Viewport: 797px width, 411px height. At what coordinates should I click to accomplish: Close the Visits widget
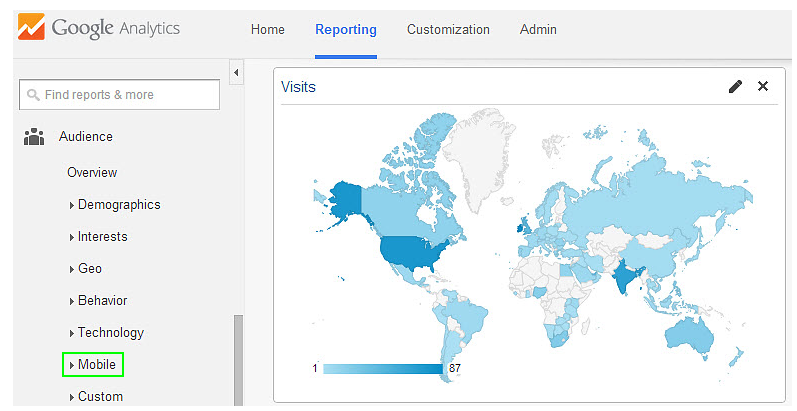[x=763, y=87]
